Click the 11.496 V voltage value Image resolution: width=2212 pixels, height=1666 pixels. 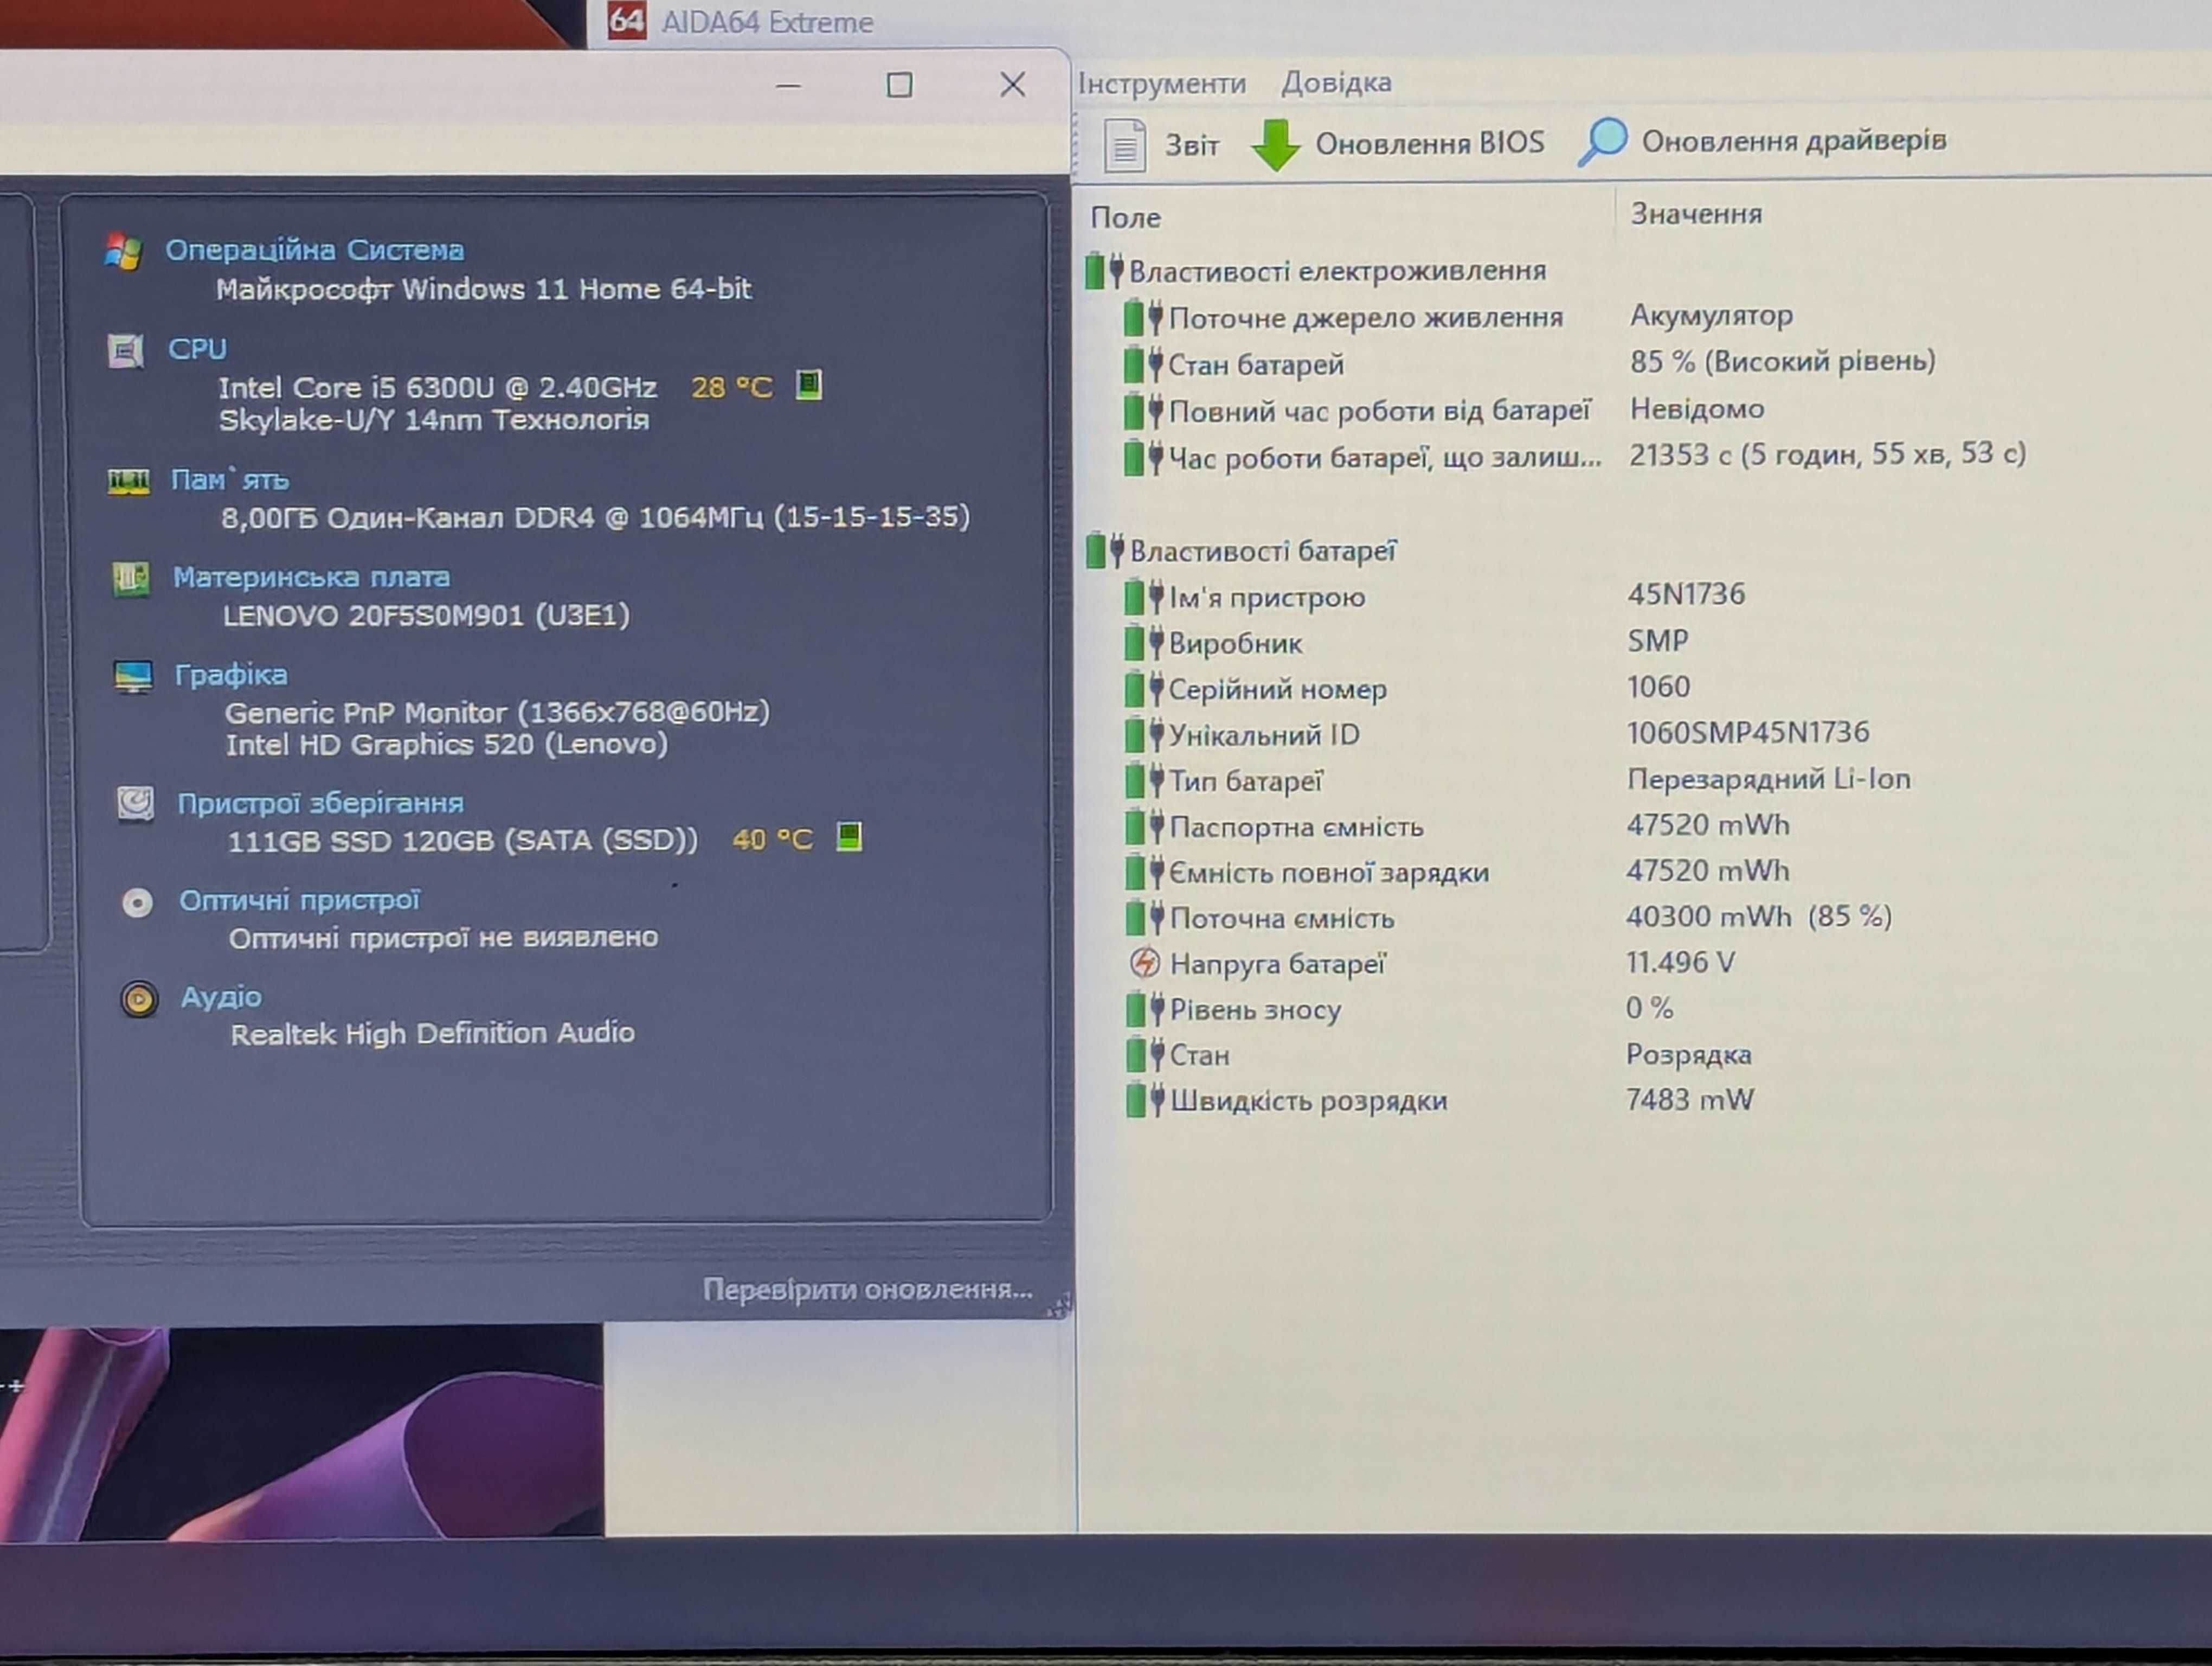[1680, 962]
